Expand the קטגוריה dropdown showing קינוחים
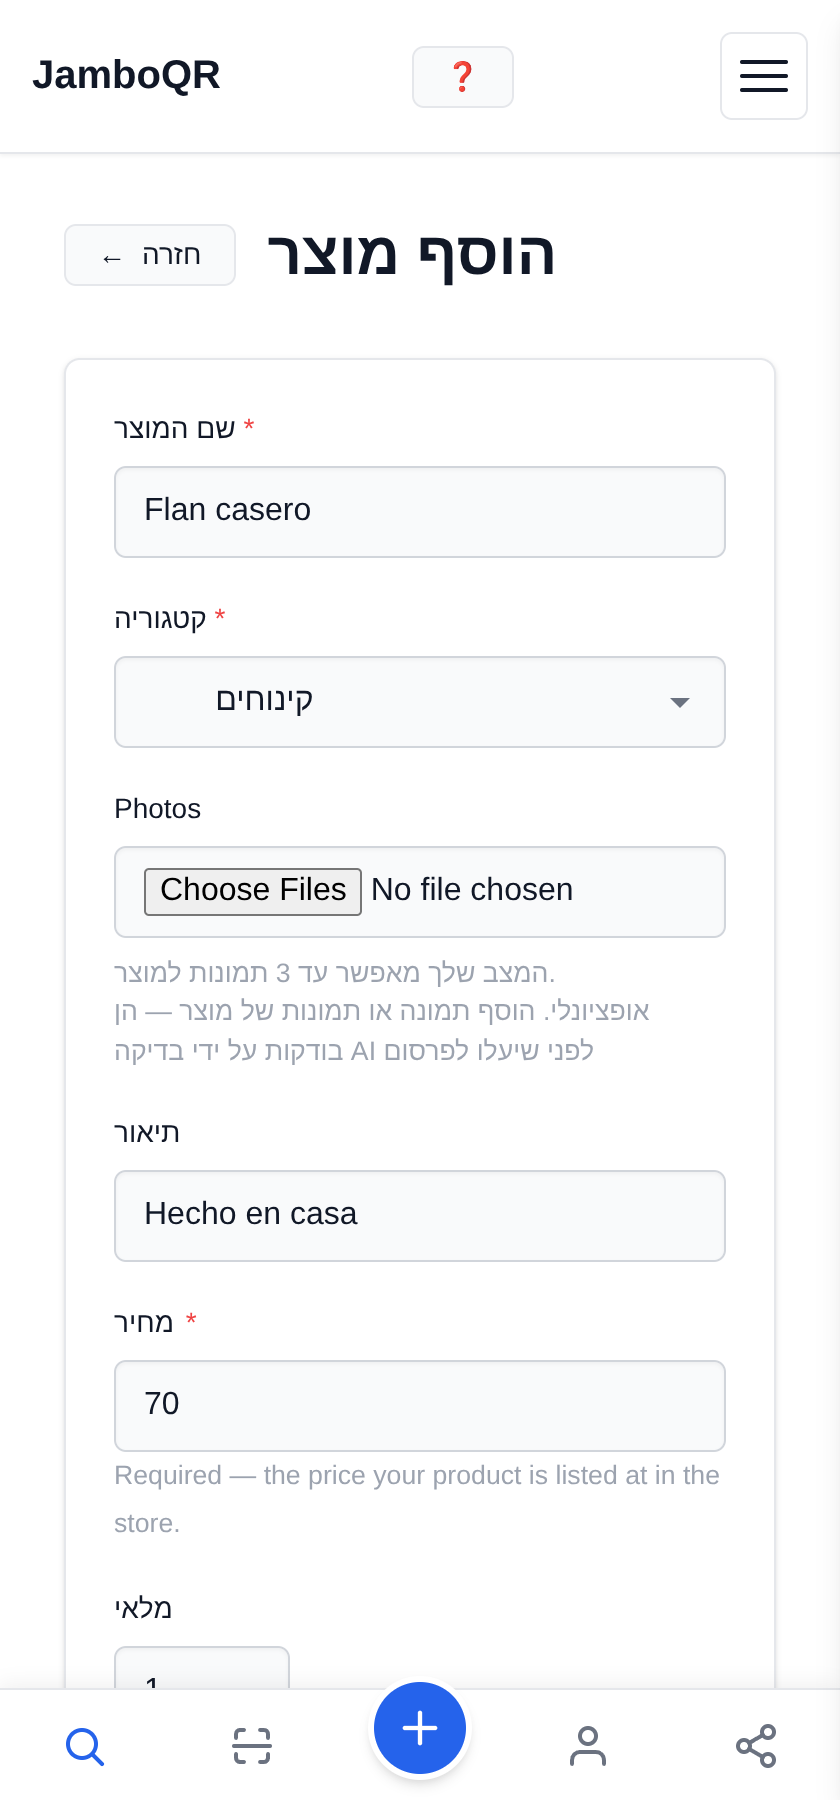 click(x=420, y=702)
